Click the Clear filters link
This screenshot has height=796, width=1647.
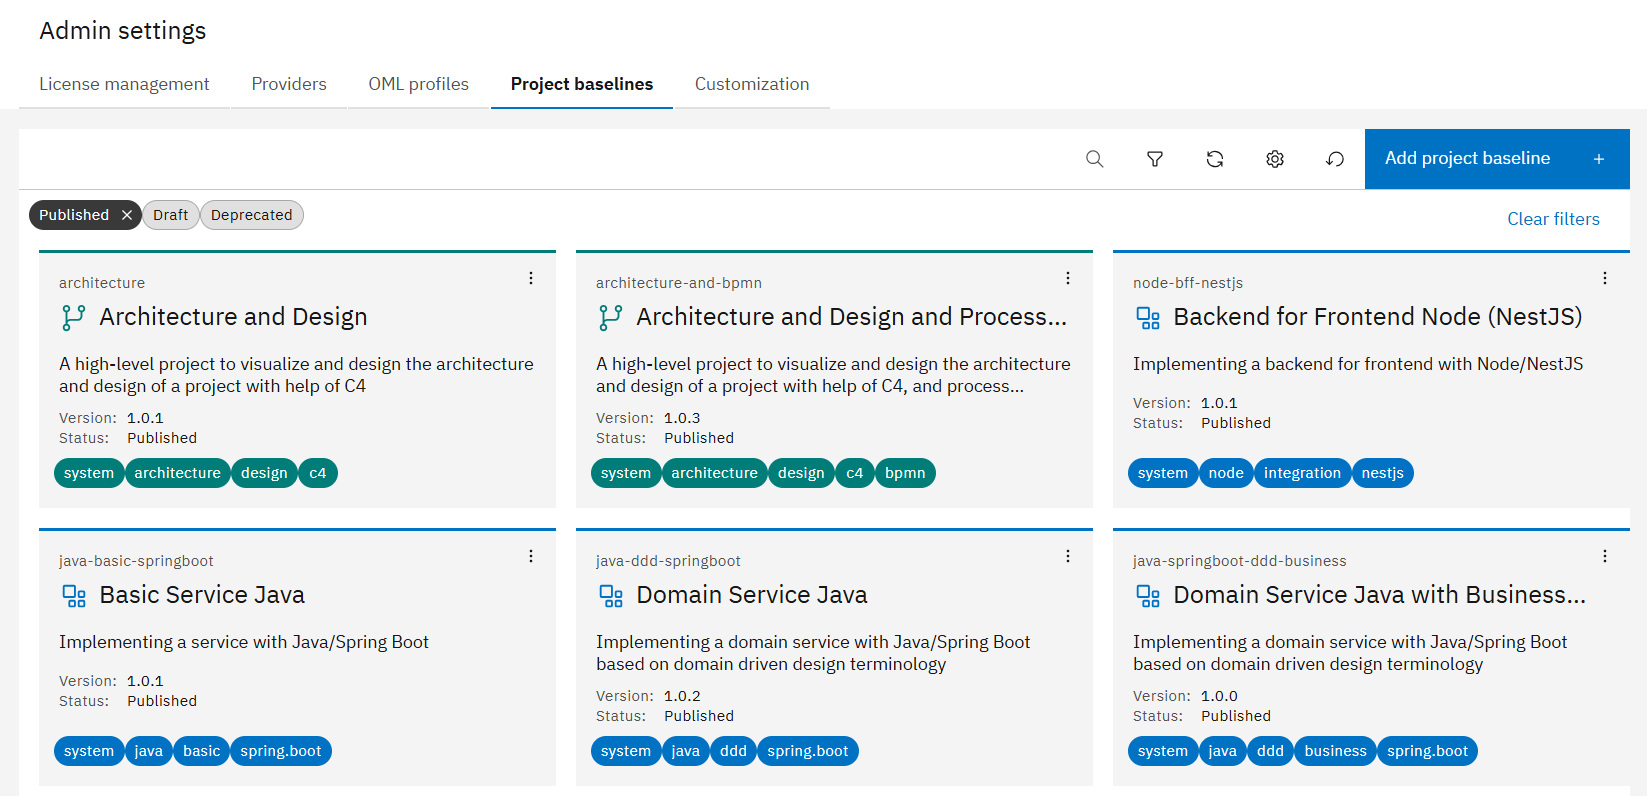(1553, 219)
